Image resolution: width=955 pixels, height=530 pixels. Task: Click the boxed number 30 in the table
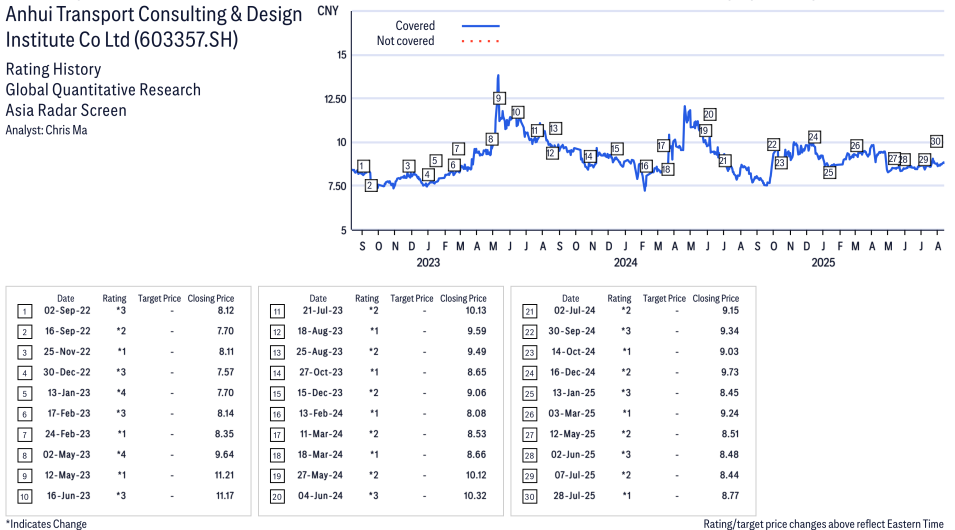pyautogui.click(x=529, y=496)
